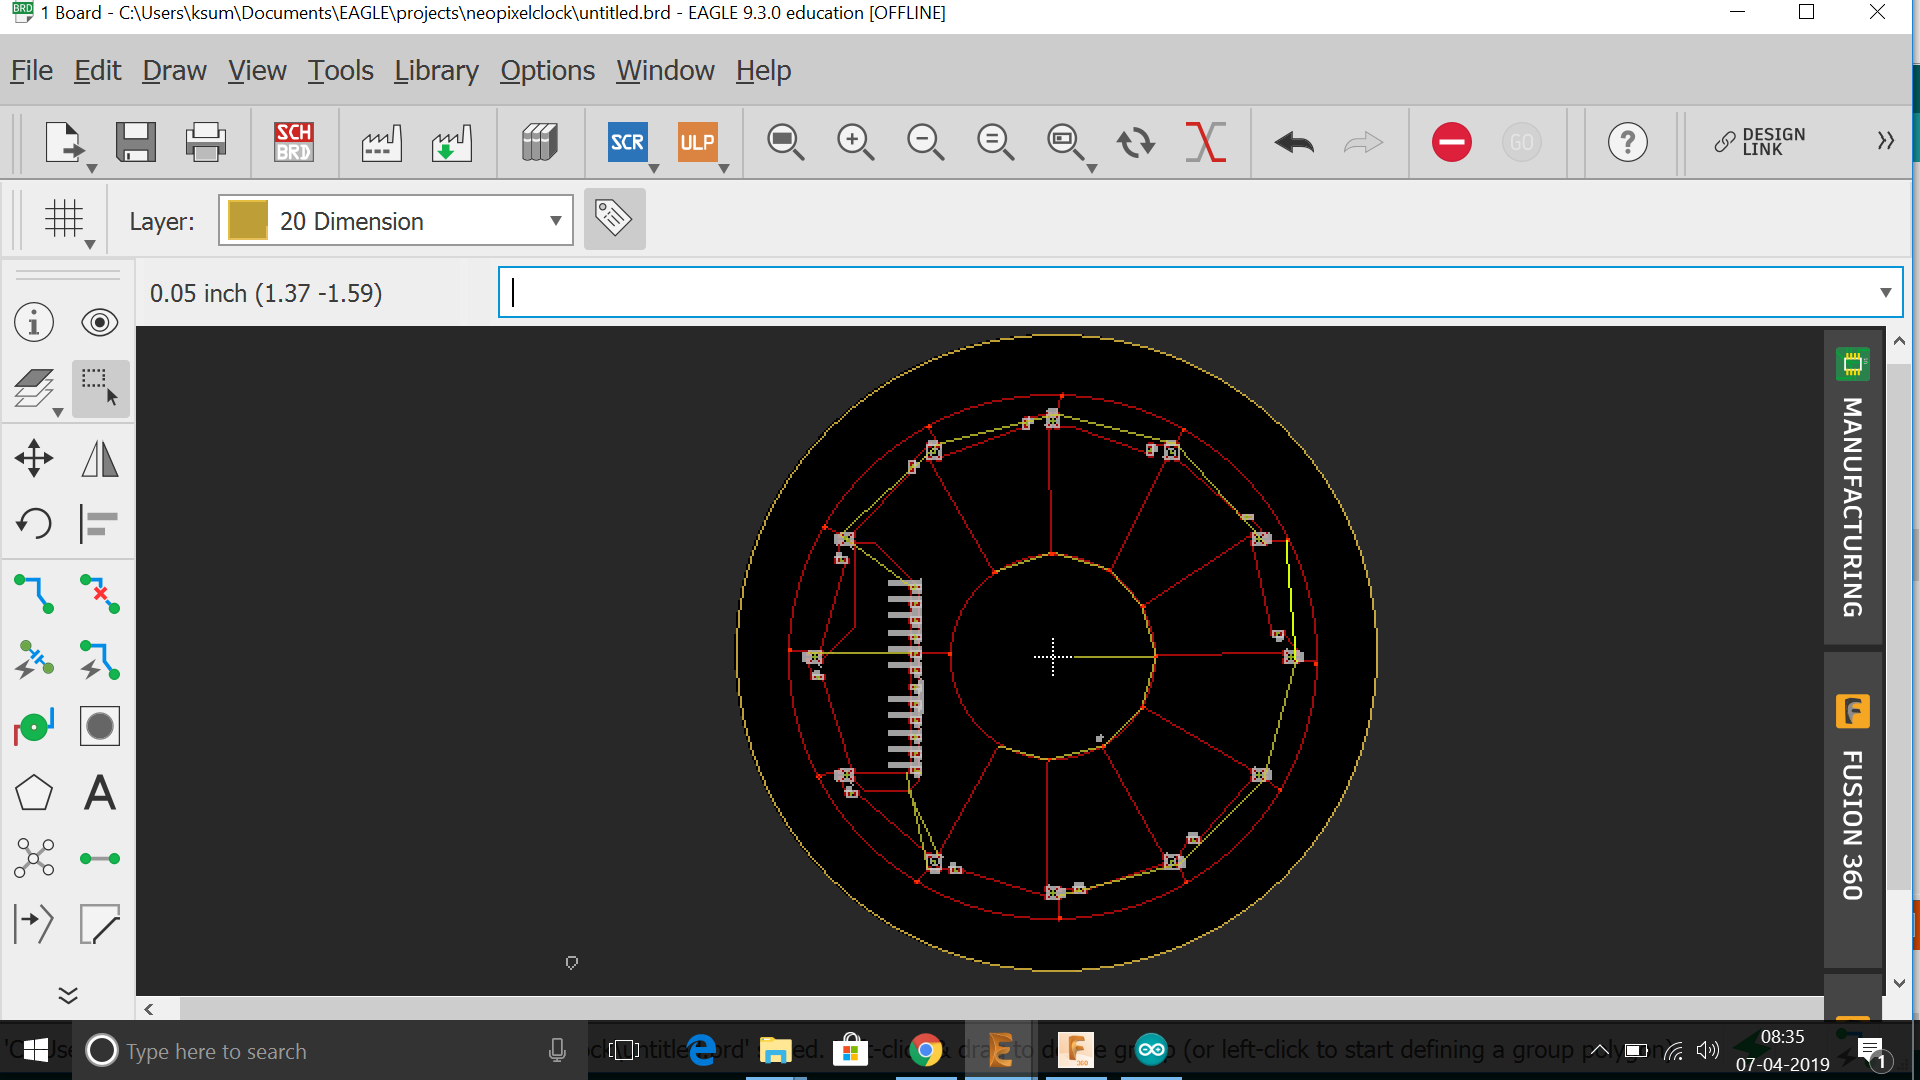Viewport: 1920px width, 1080px height.
Task: Run a script with SCR icon
Action: [x=627, y=142]
